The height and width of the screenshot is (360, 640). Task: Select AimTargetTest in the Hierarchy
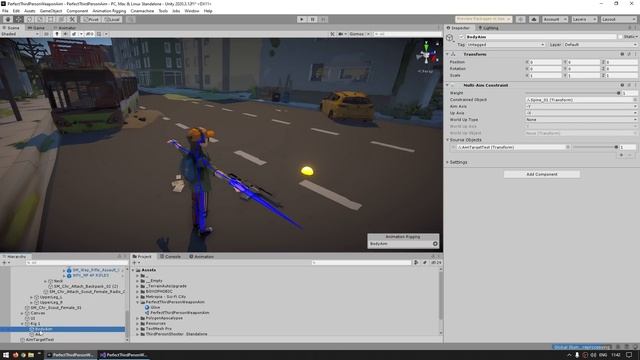pyautogui.click(x=40, y=340)
